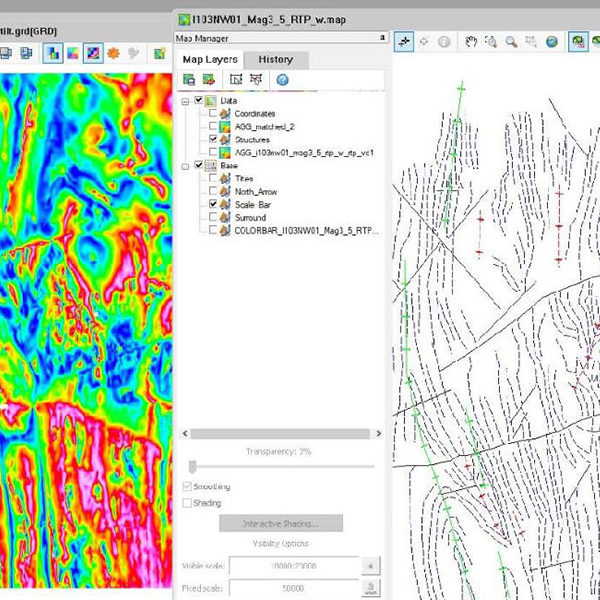Click the globe full extent icon
Viewport: 600px width, 600px height.
click(552, 42)
